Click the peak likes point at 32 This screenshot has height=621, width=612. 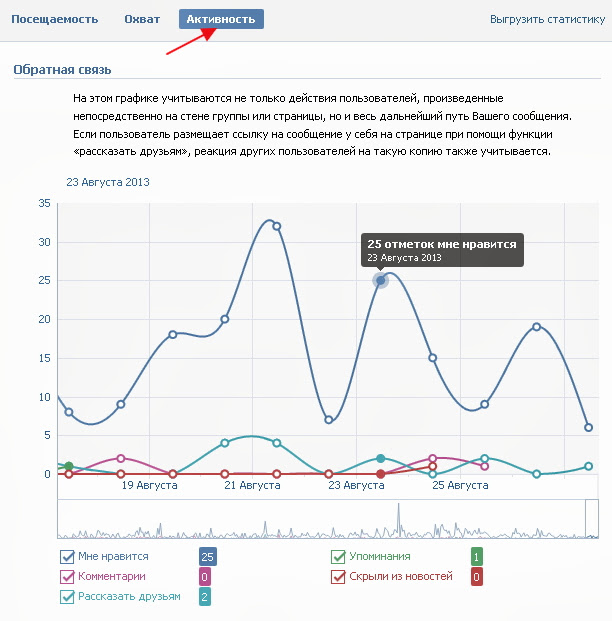277,226
